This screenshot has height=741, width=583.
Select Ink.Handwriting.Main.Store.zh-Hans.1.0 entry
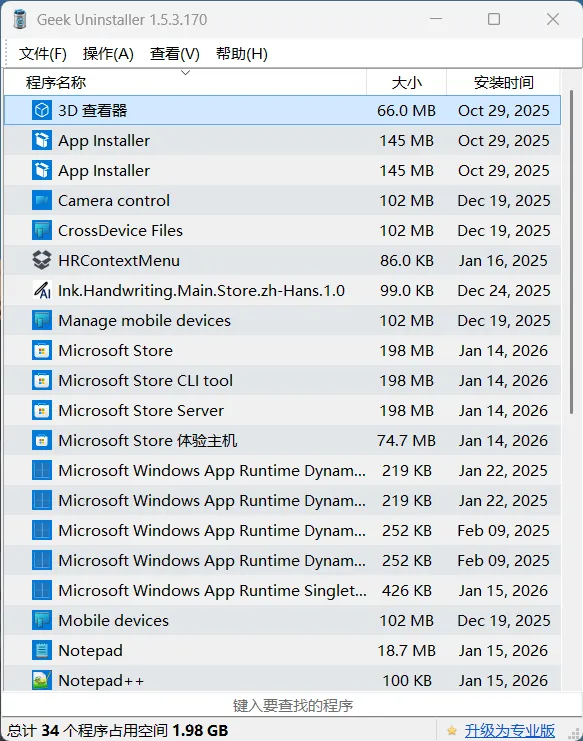pos(283,291)
